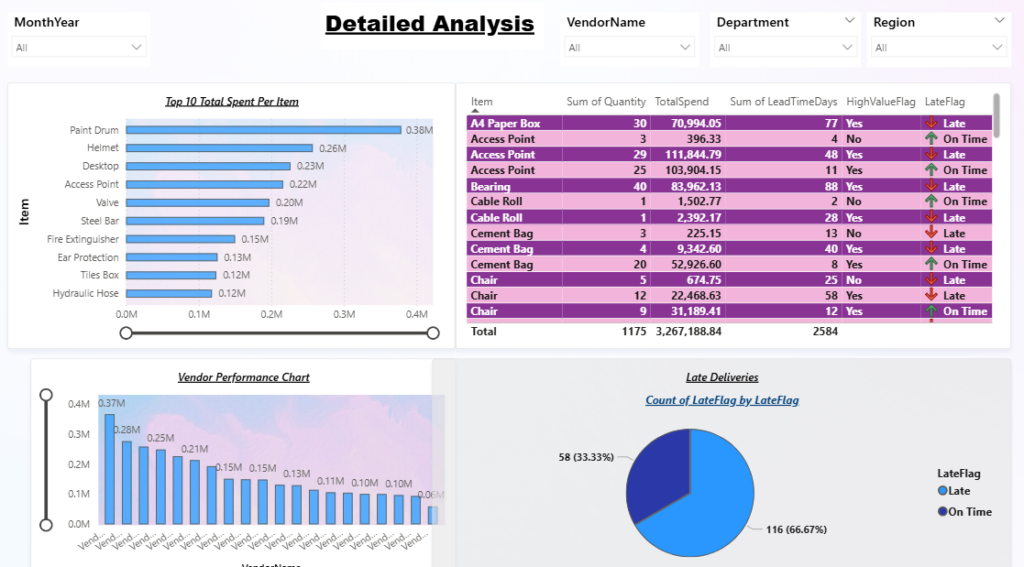Click the sort arrow under Item column header
The width and height of the screenshot is (1024, 567).
point(475,111)
